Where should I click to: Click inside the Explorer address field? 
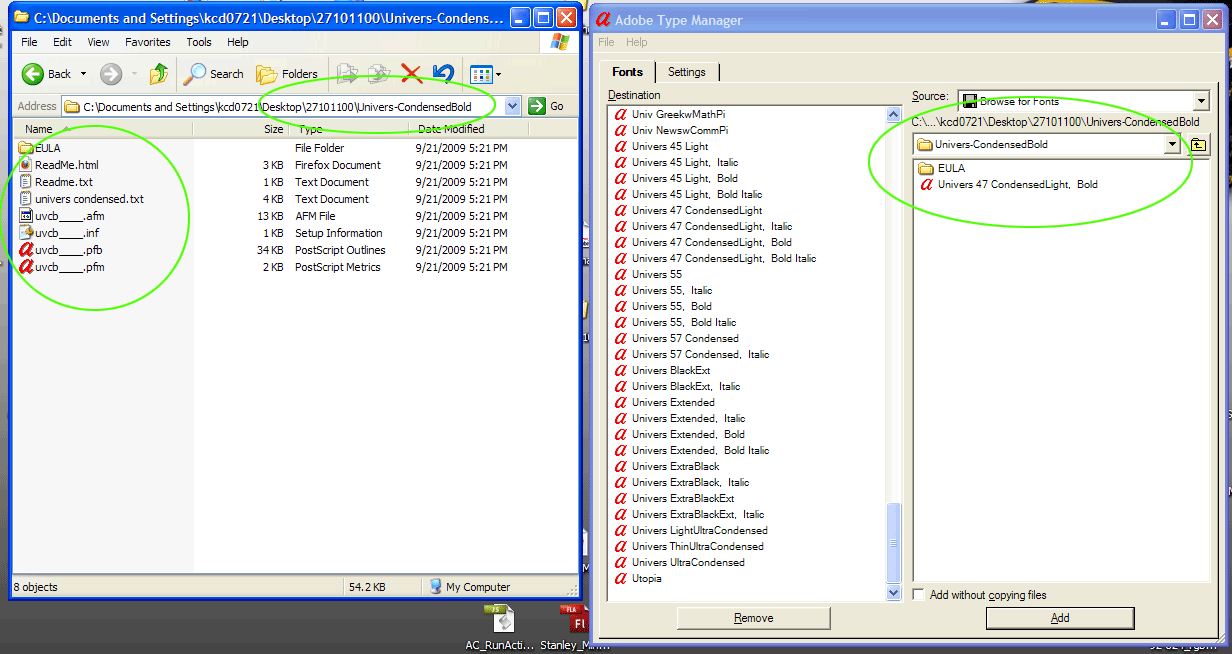(x=283, y=106)
